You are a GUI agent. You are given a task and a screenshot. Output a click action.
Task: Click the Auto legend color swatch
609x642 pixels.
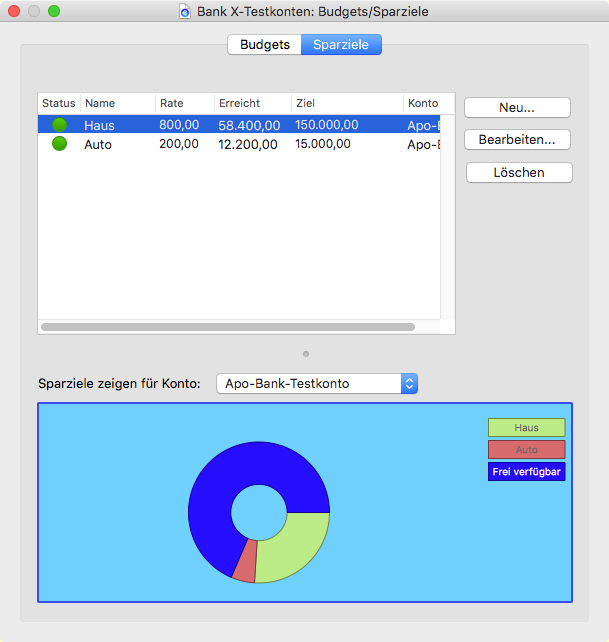pos(526,449)
